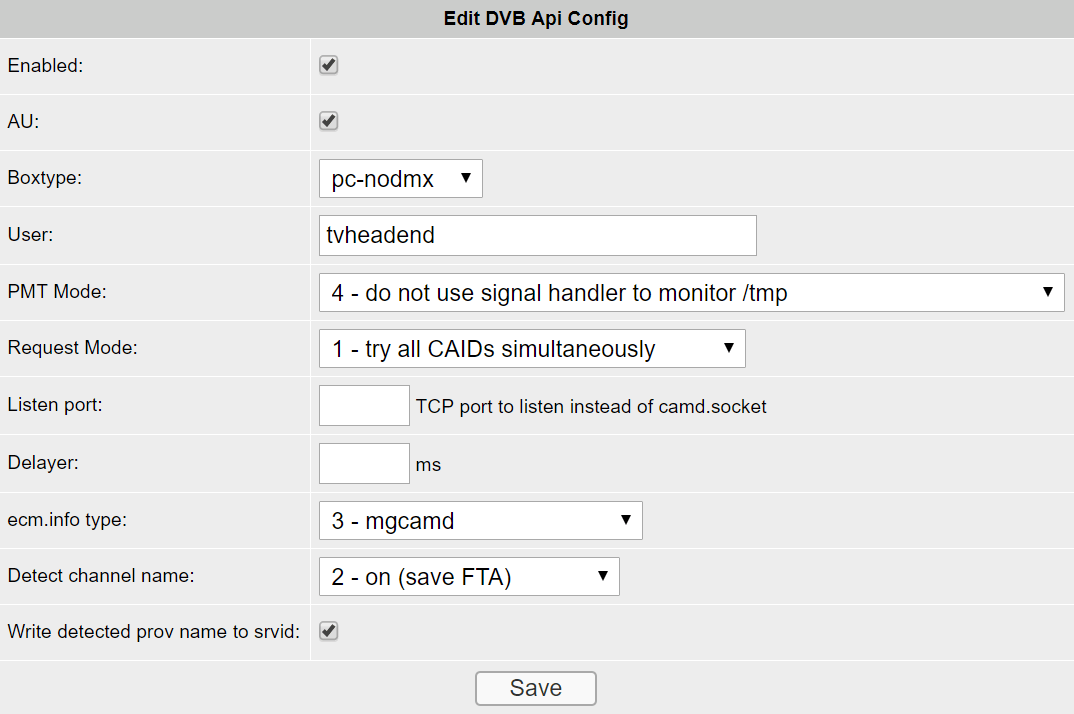Click the Write detected prov name label
This screenshot has width=1074, height=714.
[153, 631]
